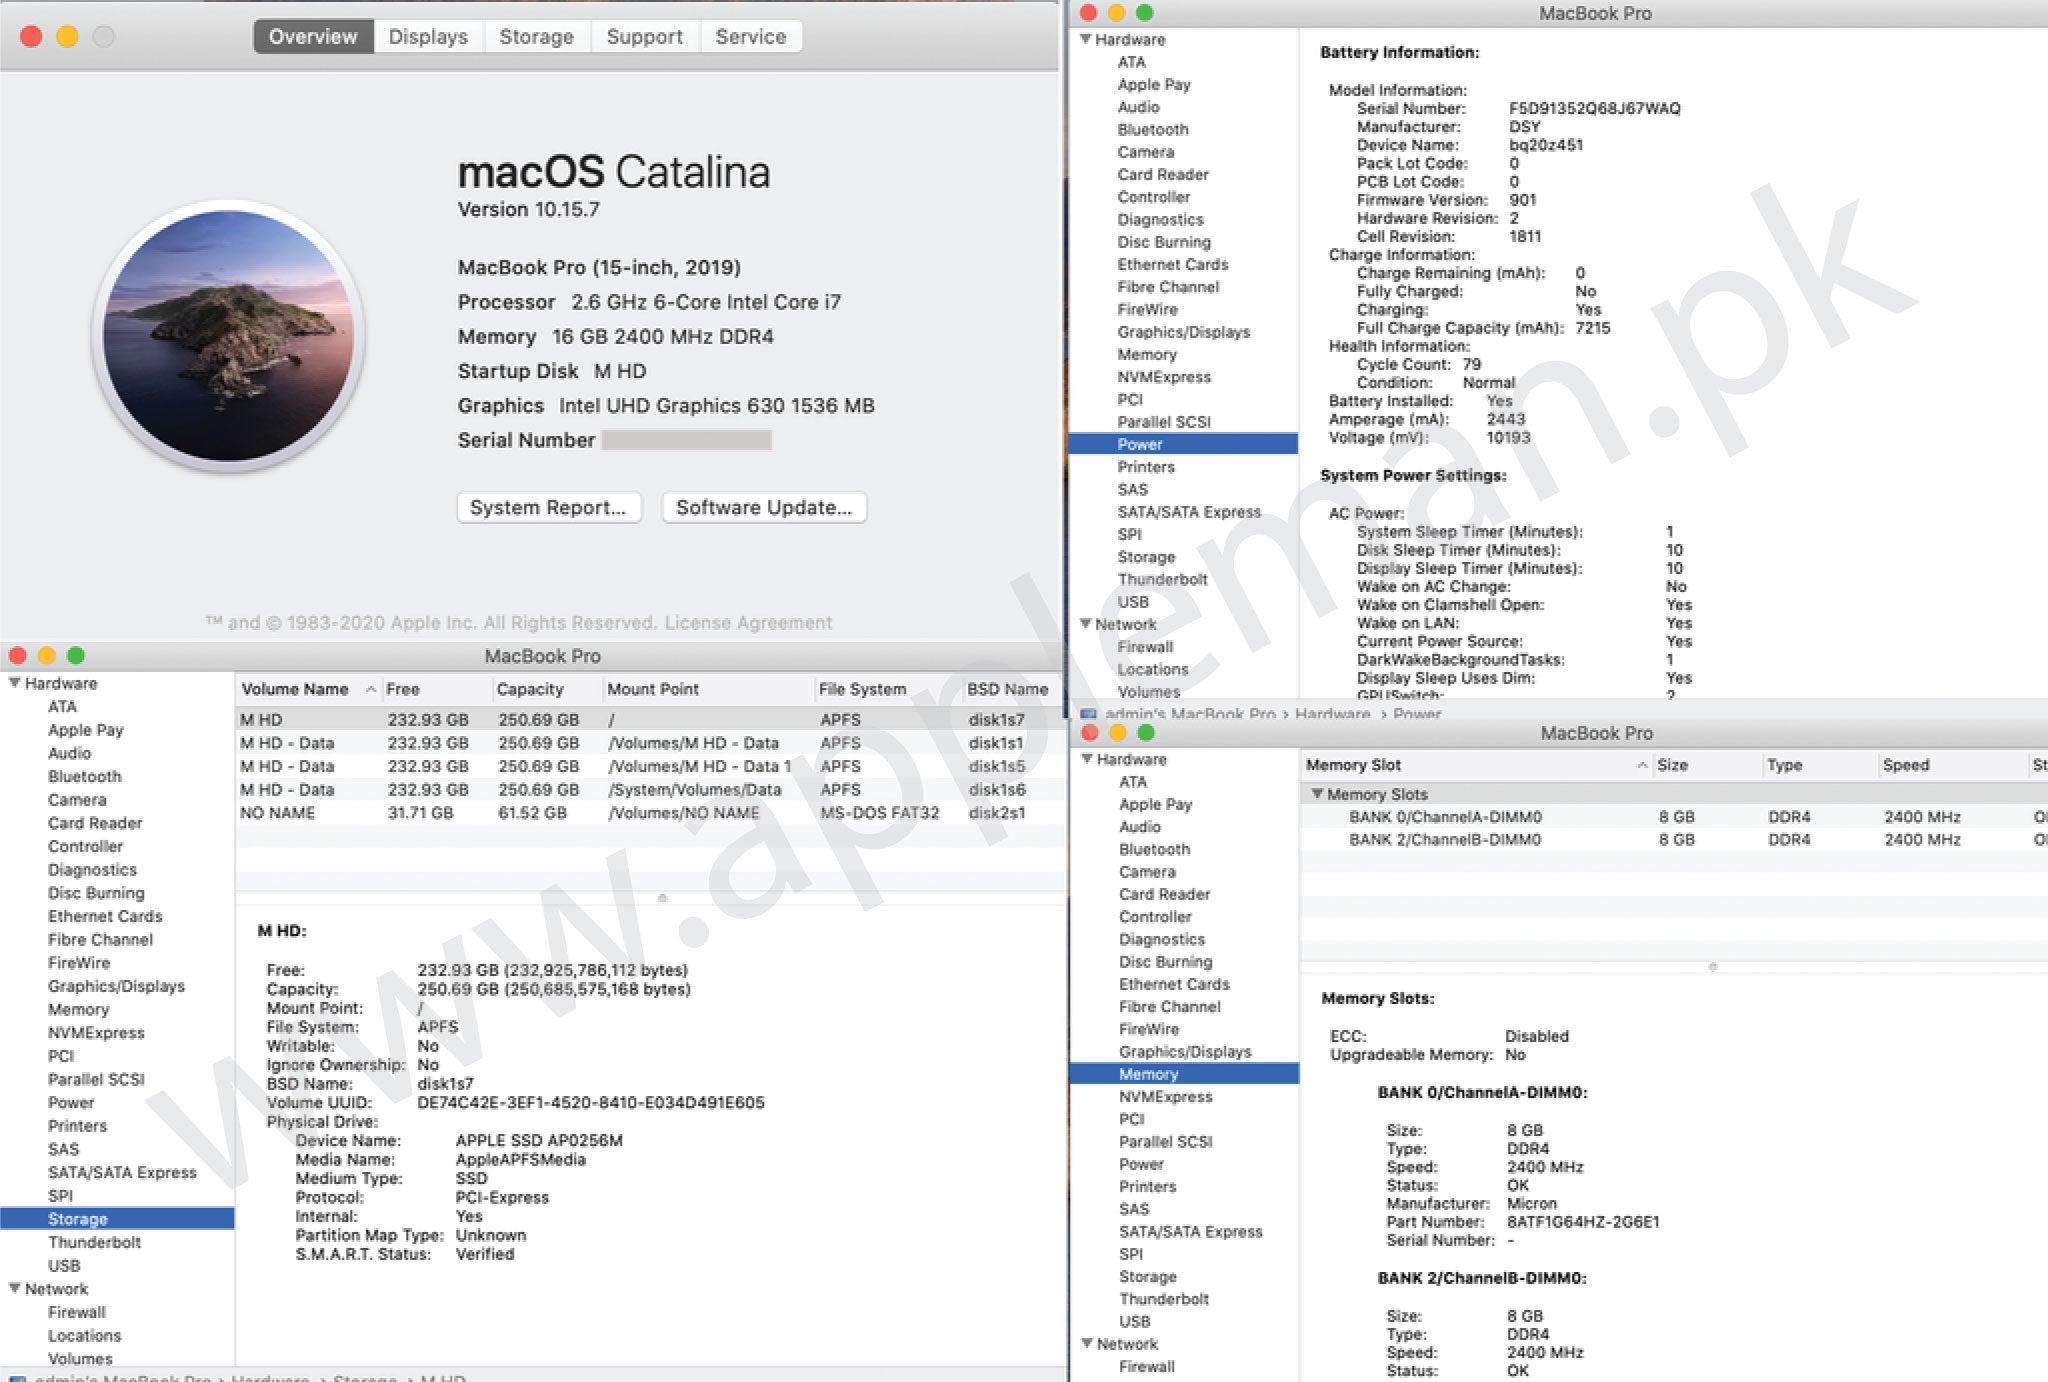This screenshot has width=2048, height=1382.
Task: Sort volumes by the Capacity column
Action: pos(547,689)
